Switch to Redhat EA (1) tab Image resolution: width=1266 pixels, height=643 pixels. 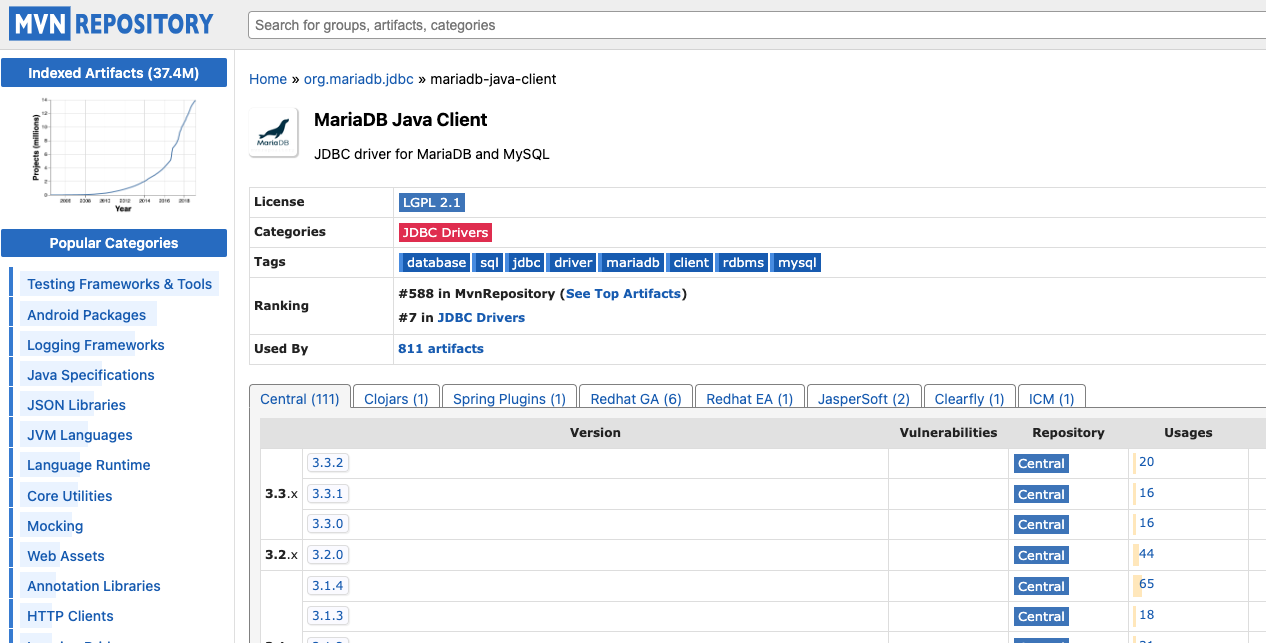coord(750,398)
